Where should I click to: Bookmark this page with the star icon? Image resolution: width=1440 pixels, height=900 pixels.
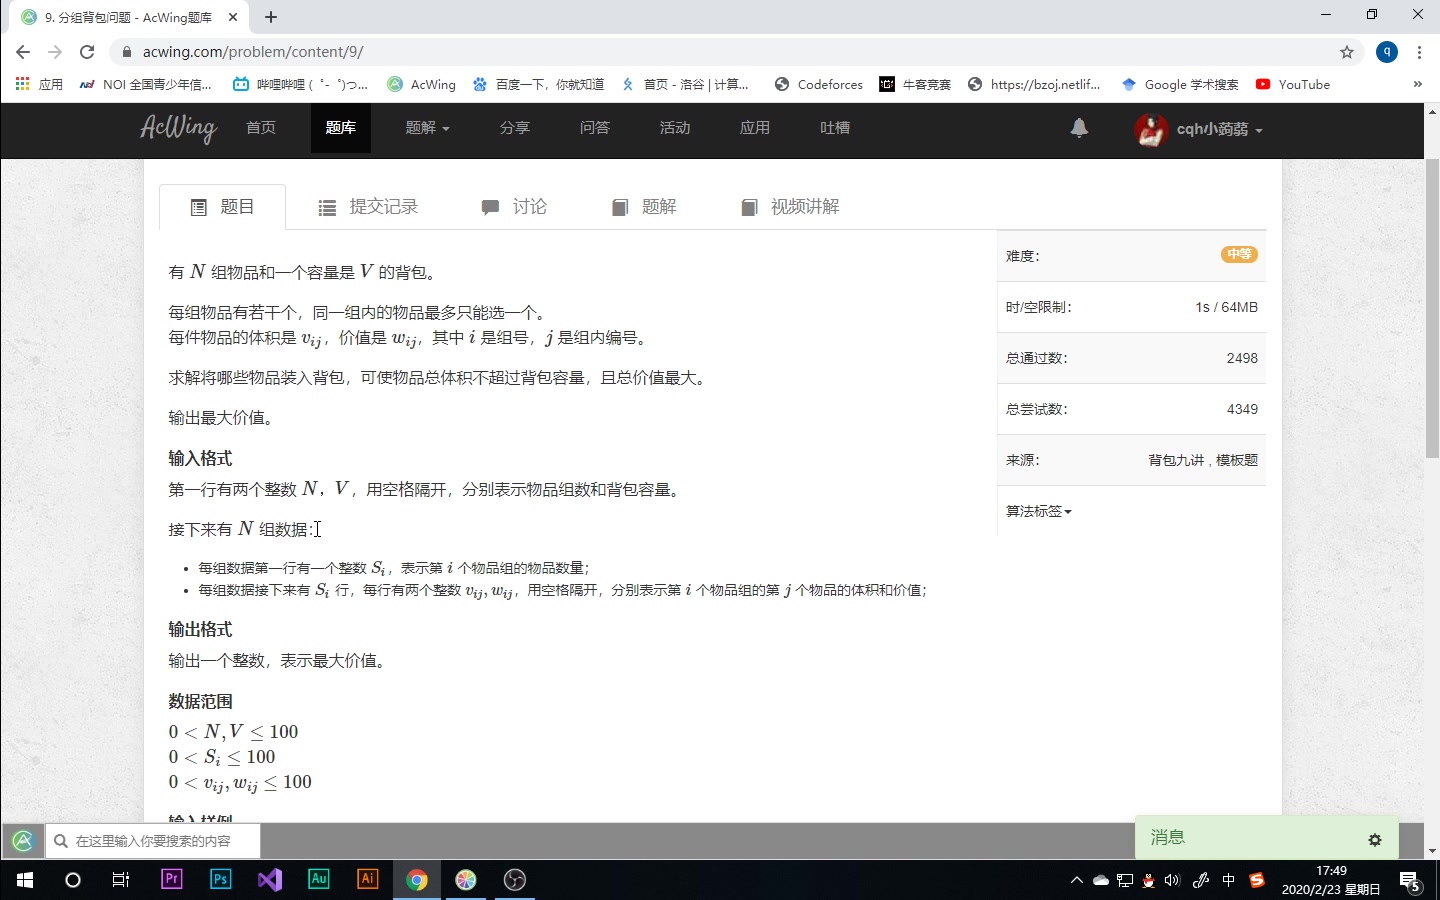(1347, 51)
